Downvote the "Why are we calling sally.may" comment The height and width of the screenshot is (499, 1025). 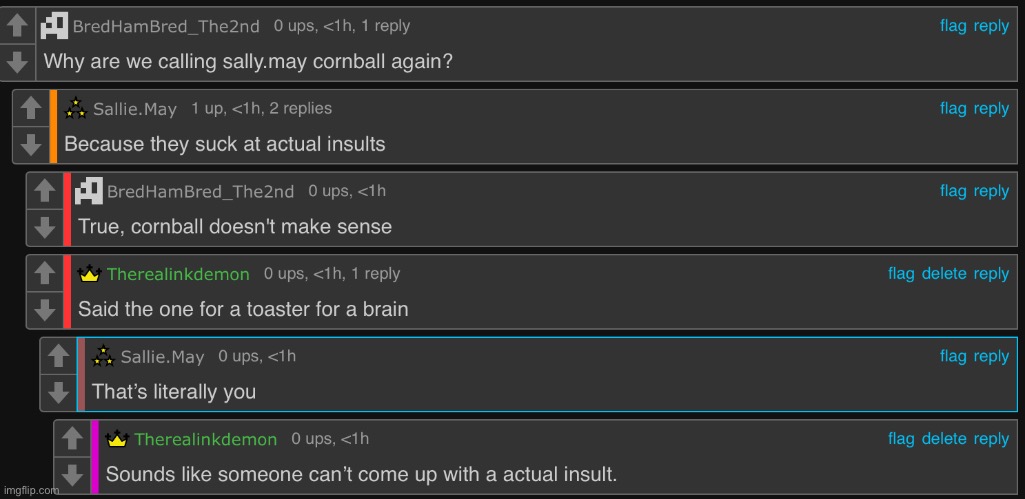[x=17, y=63]
